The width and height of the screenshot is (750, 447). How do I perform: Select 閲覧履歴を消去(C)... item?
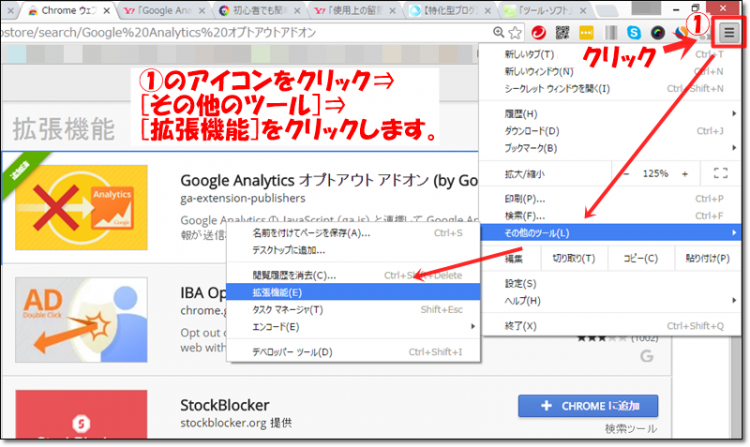[x=353, y=275]
